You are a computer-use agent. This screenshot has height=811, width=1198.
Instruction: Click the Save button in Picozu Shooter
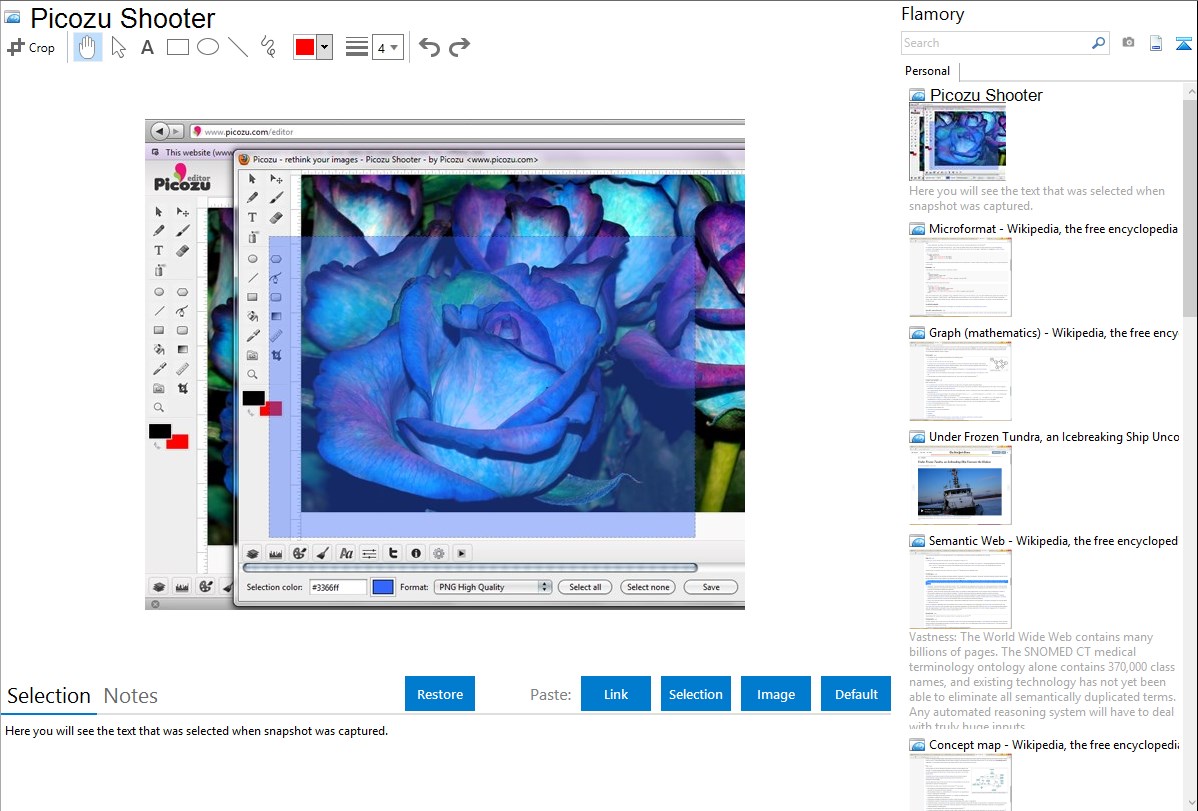click(x=711, y=587)
